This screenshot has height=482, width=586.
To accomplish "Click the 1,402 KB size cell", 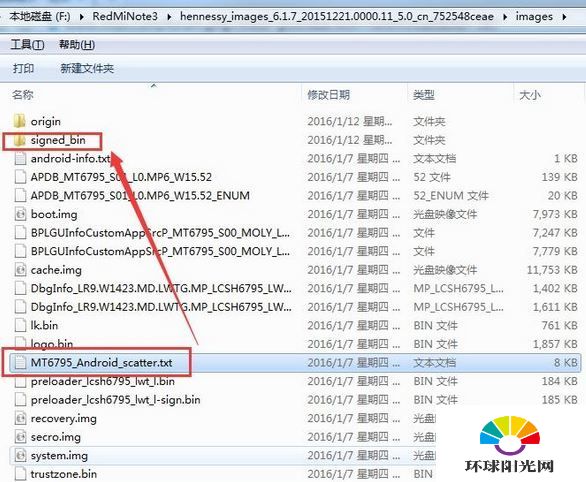I will coord(555,288).
